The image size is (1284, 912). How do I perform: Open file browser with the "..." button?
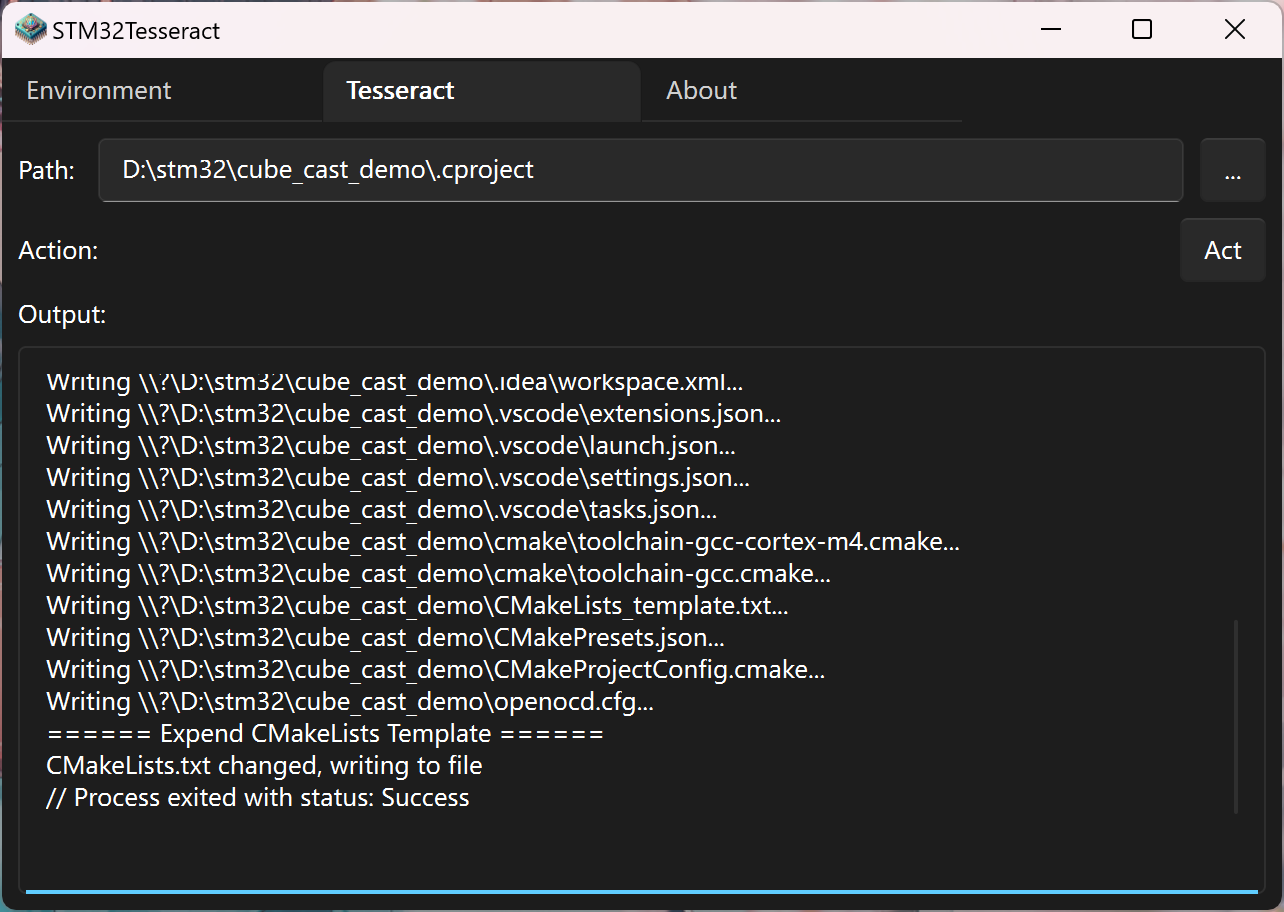tap(1233, 170)
